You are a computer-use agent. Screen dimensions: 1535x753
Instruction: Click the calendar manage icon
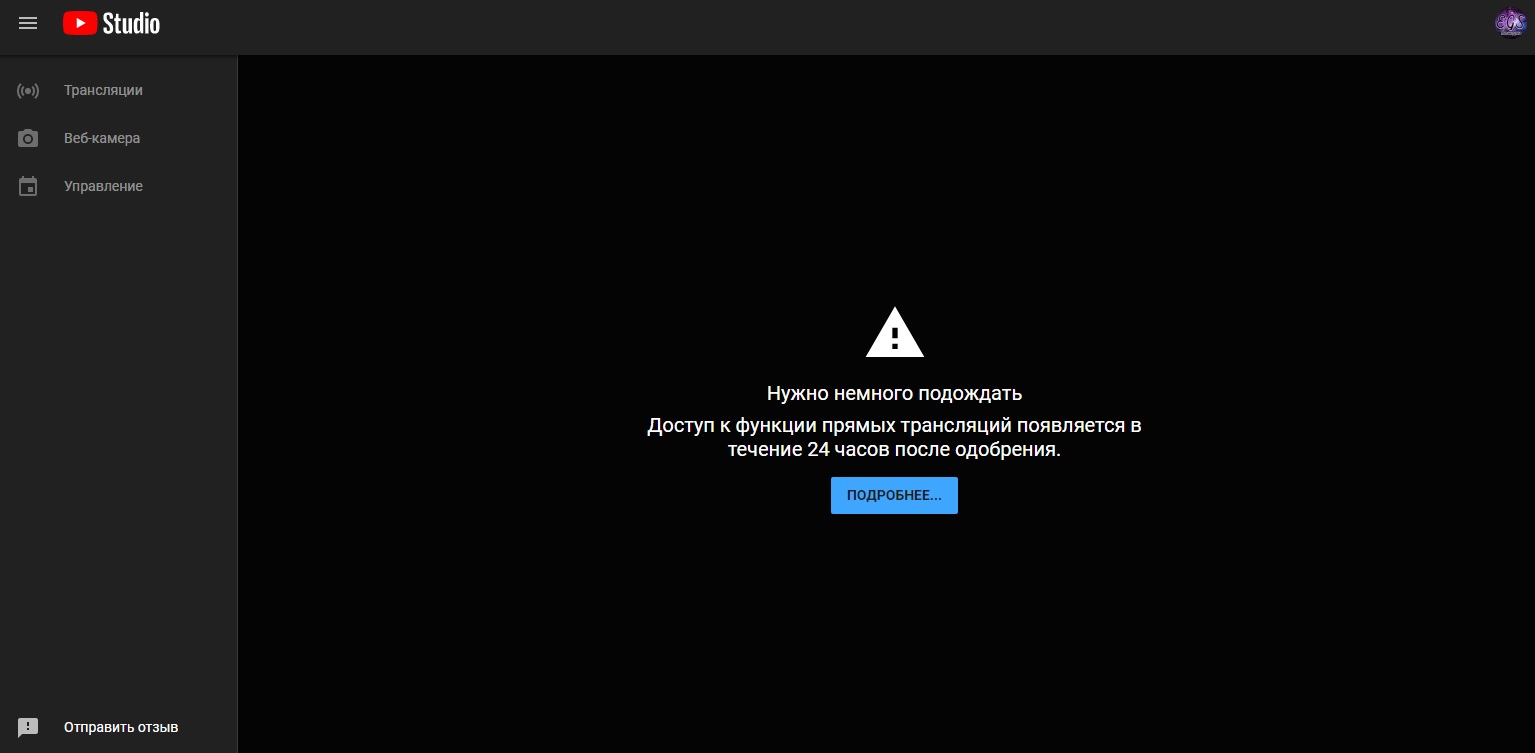(28, 187)
